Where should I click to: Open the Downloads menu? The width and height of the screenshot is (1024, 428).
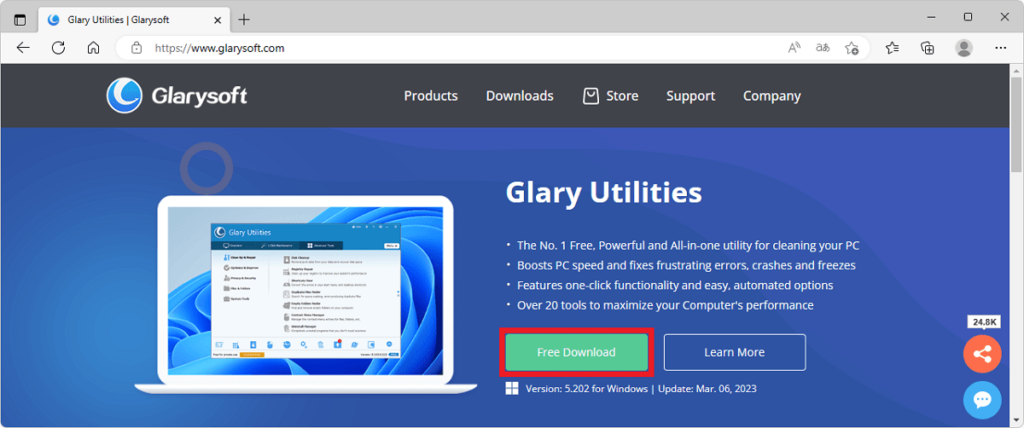coord(520,96)
